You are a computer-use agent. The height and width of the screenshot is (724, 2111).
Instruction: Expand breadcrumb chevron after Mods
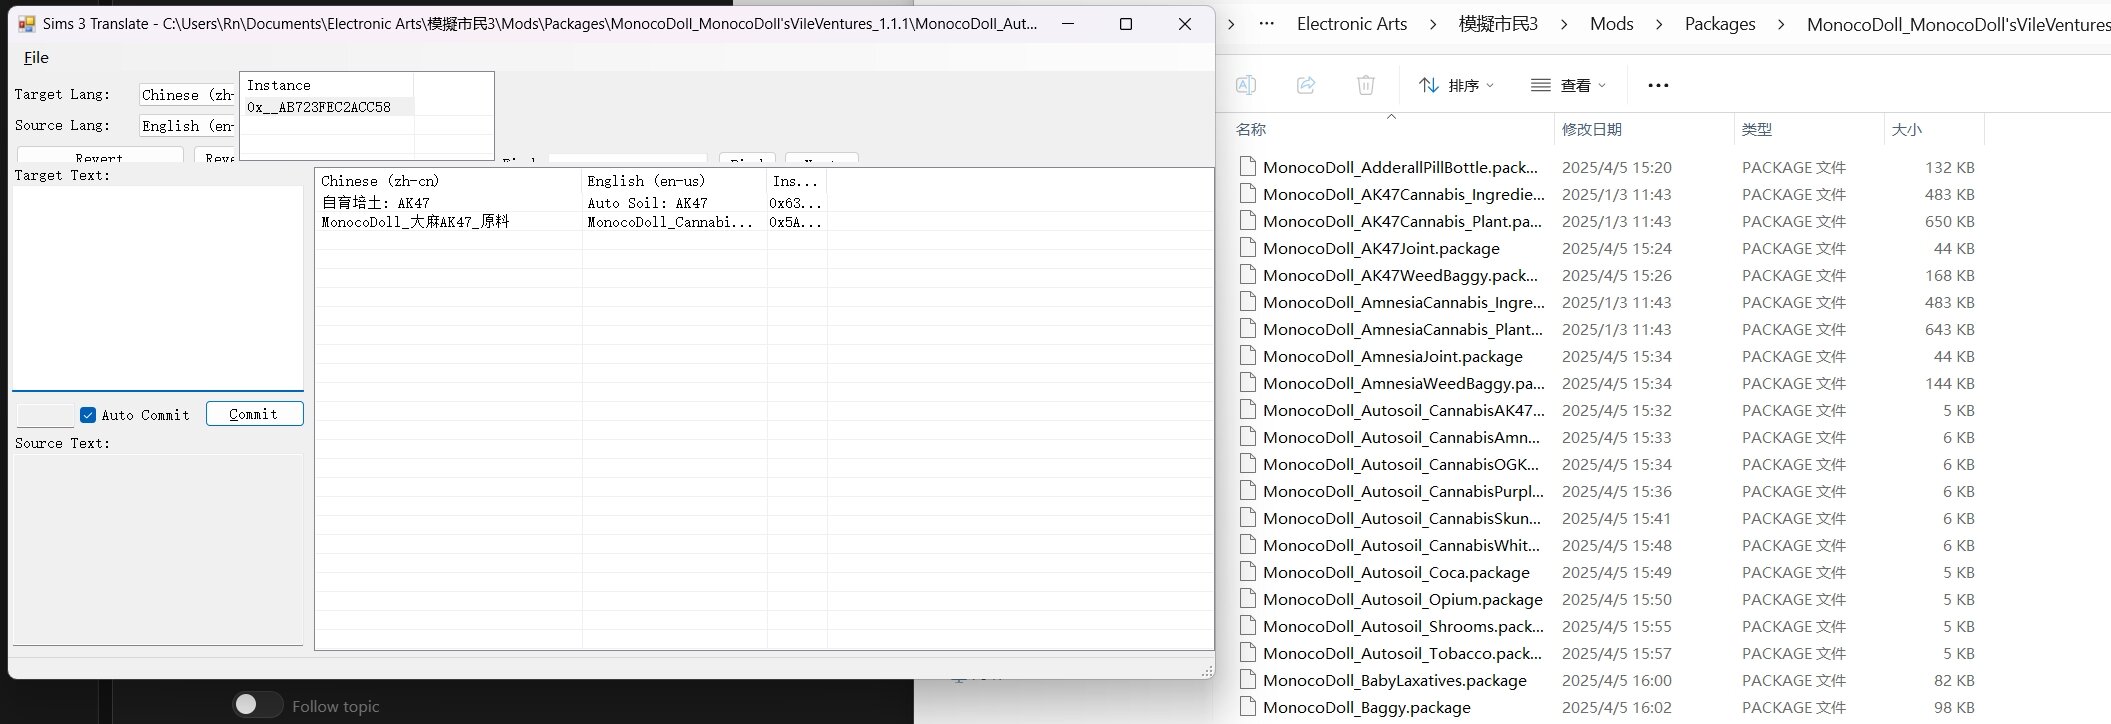[x=1659, y=24]
